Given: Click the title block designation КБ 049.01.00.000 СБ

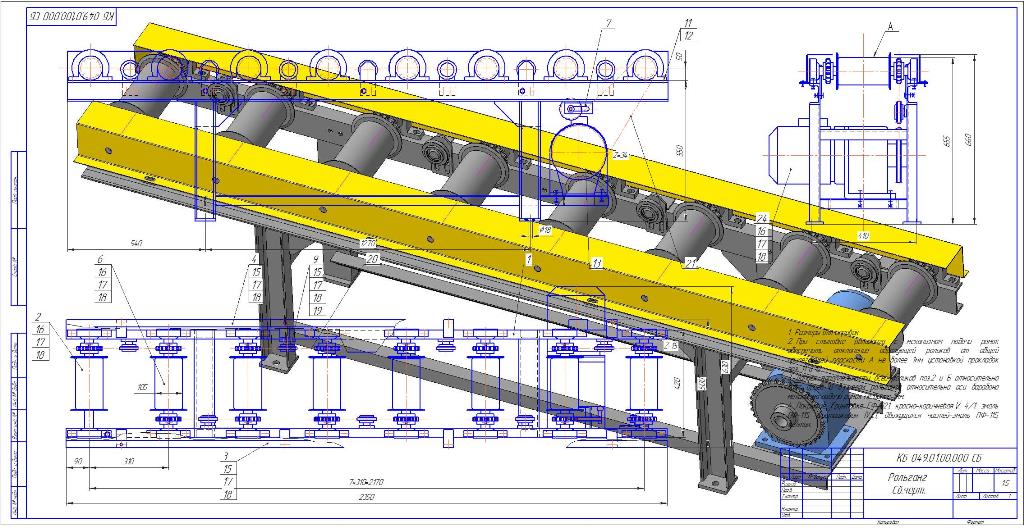Looking at the screenshot, I should [940, 457].
